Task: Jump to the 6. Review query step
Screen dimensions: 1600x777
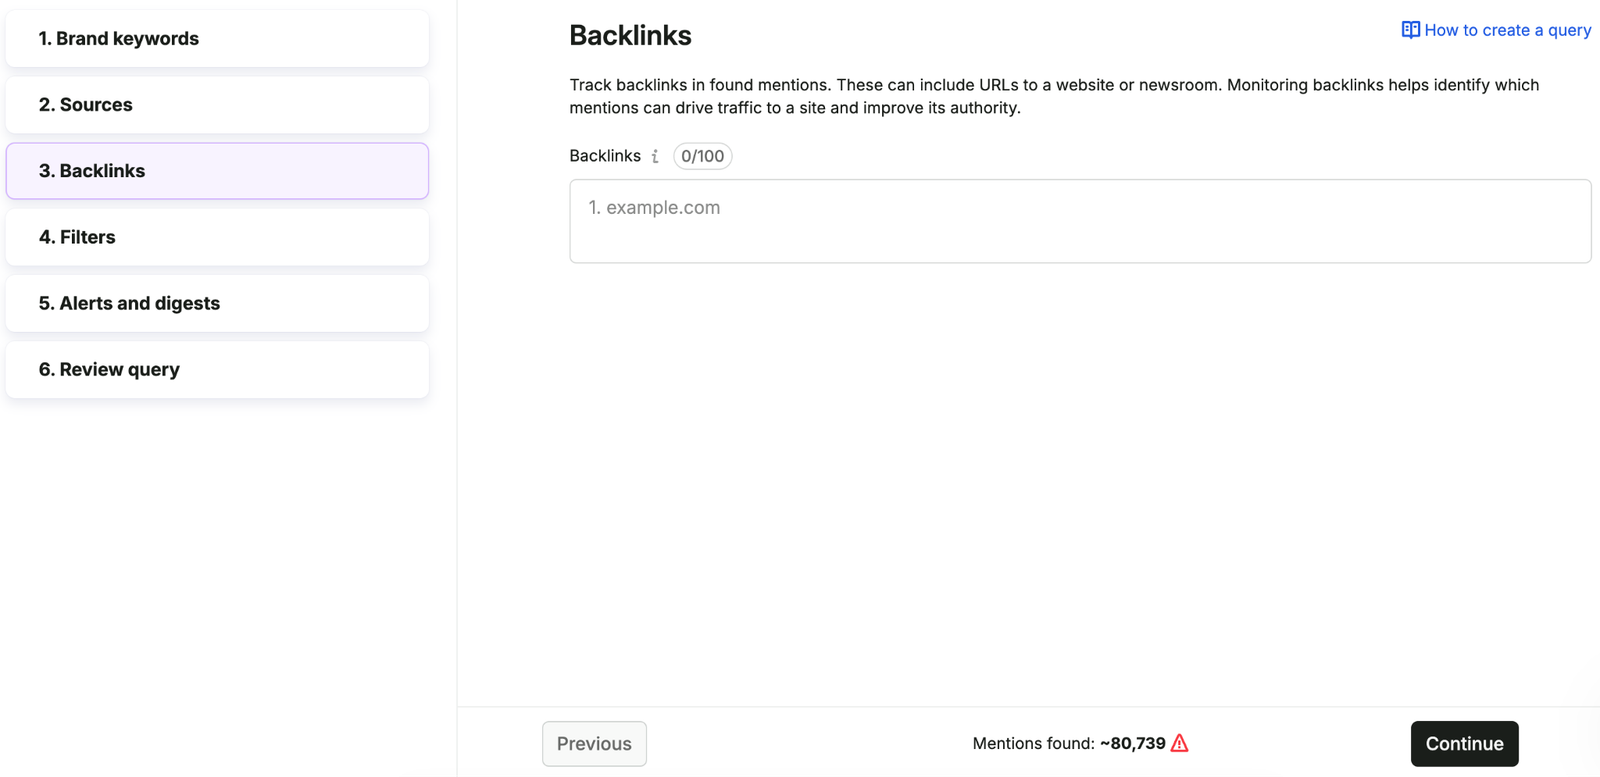Action: (x=217, y=369)
